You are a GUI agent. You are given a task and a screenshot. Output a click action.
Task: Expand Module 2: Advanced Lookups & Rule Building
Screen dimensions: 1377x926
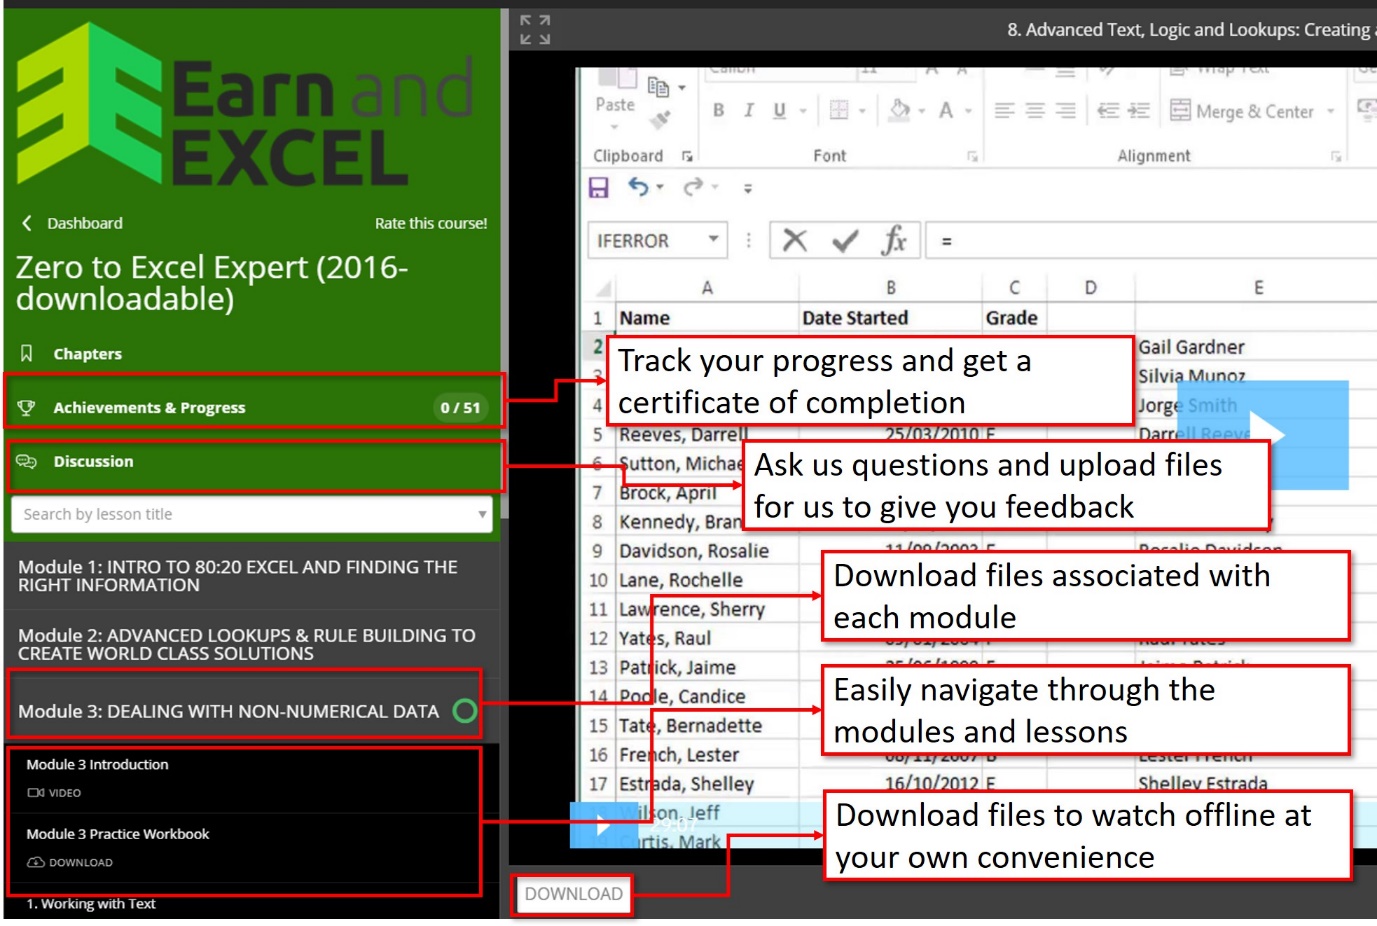point(250,644)
